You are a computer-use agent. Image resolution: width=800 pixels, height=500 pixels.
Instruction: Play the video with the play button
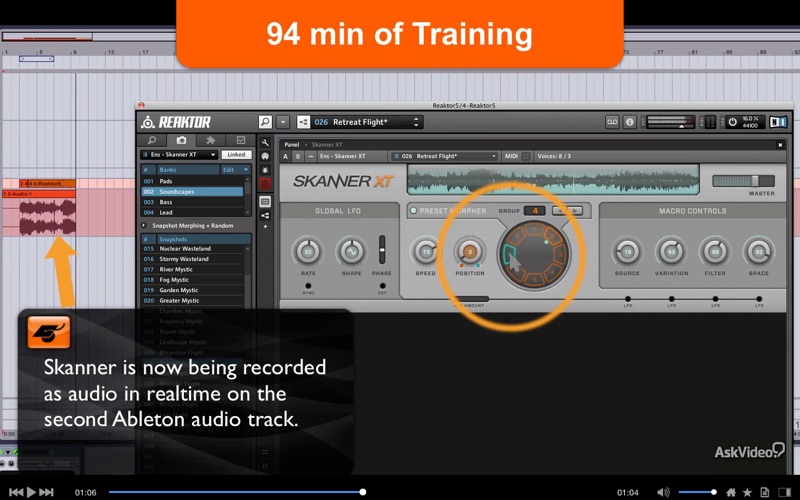pyautogui.click(x=31, y=492)
